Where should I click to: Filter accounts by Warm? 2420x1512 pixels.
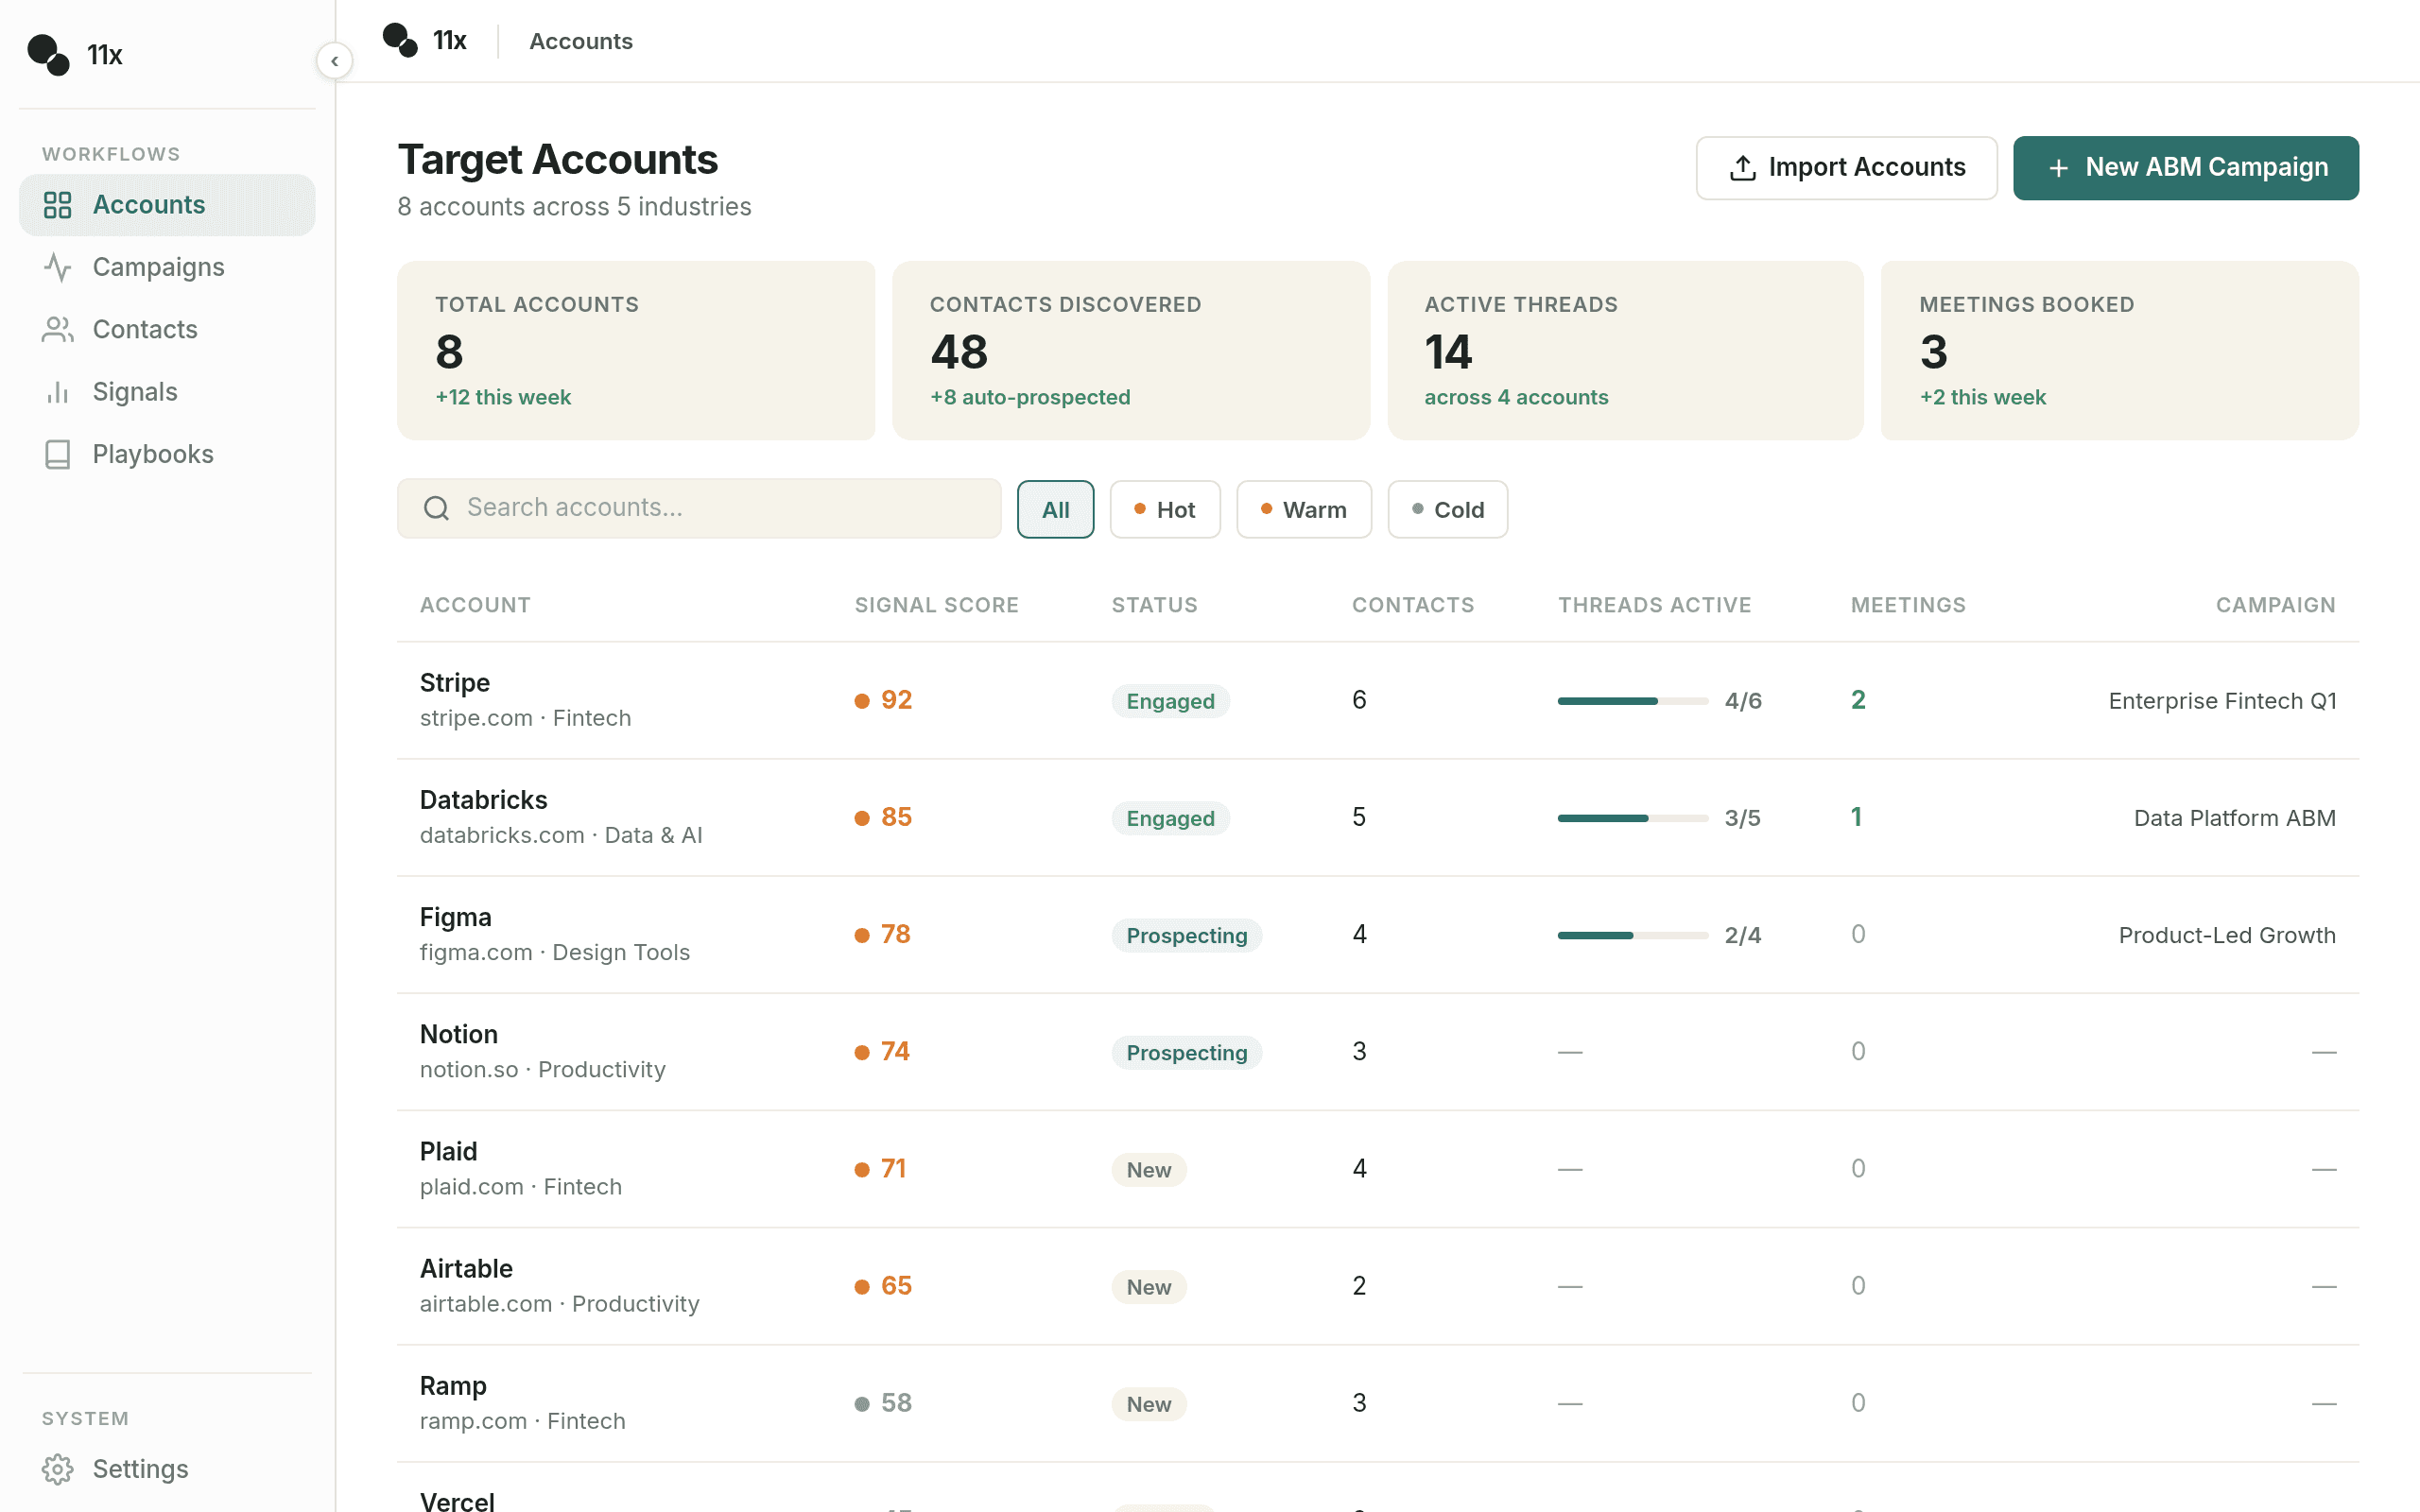pos(1303,509)
